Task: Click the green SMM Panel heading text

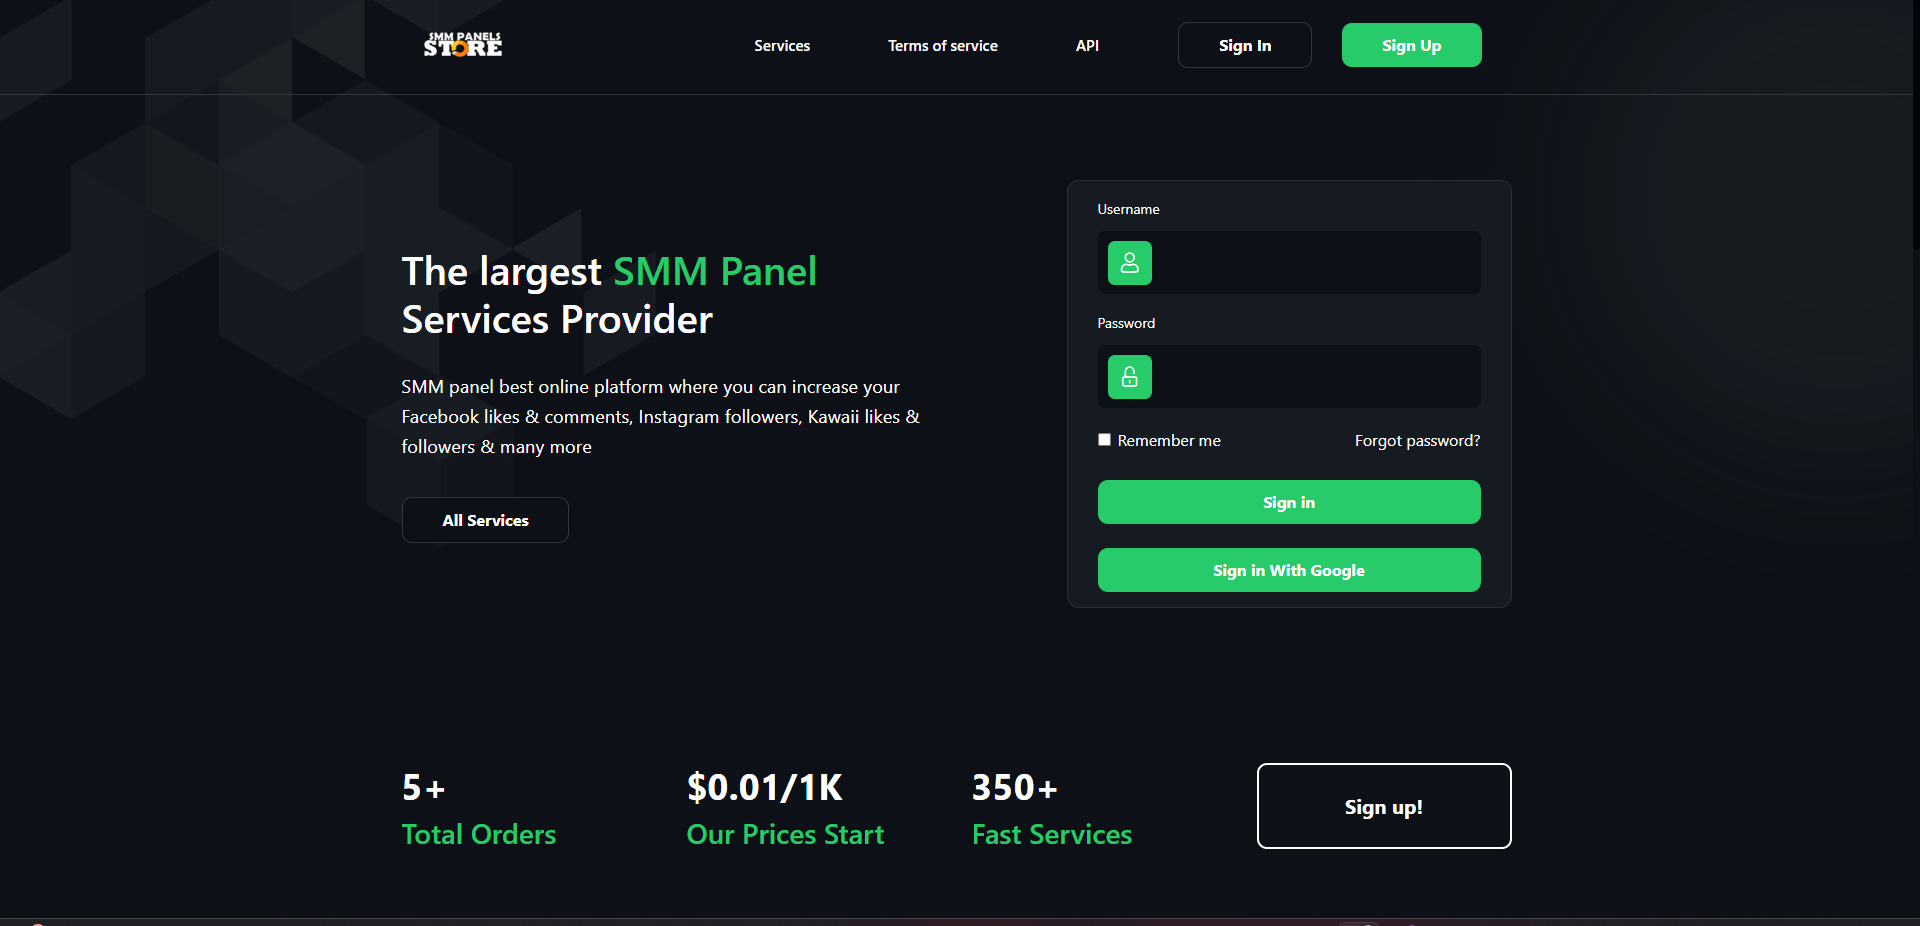Action: (x=714, y=272)
